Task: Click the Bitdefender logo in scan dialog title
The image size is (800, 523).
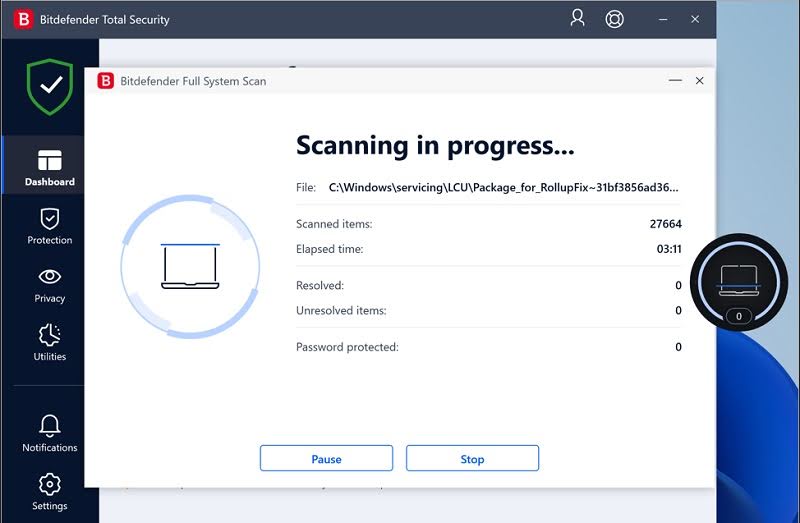Action: click(105, 81)
